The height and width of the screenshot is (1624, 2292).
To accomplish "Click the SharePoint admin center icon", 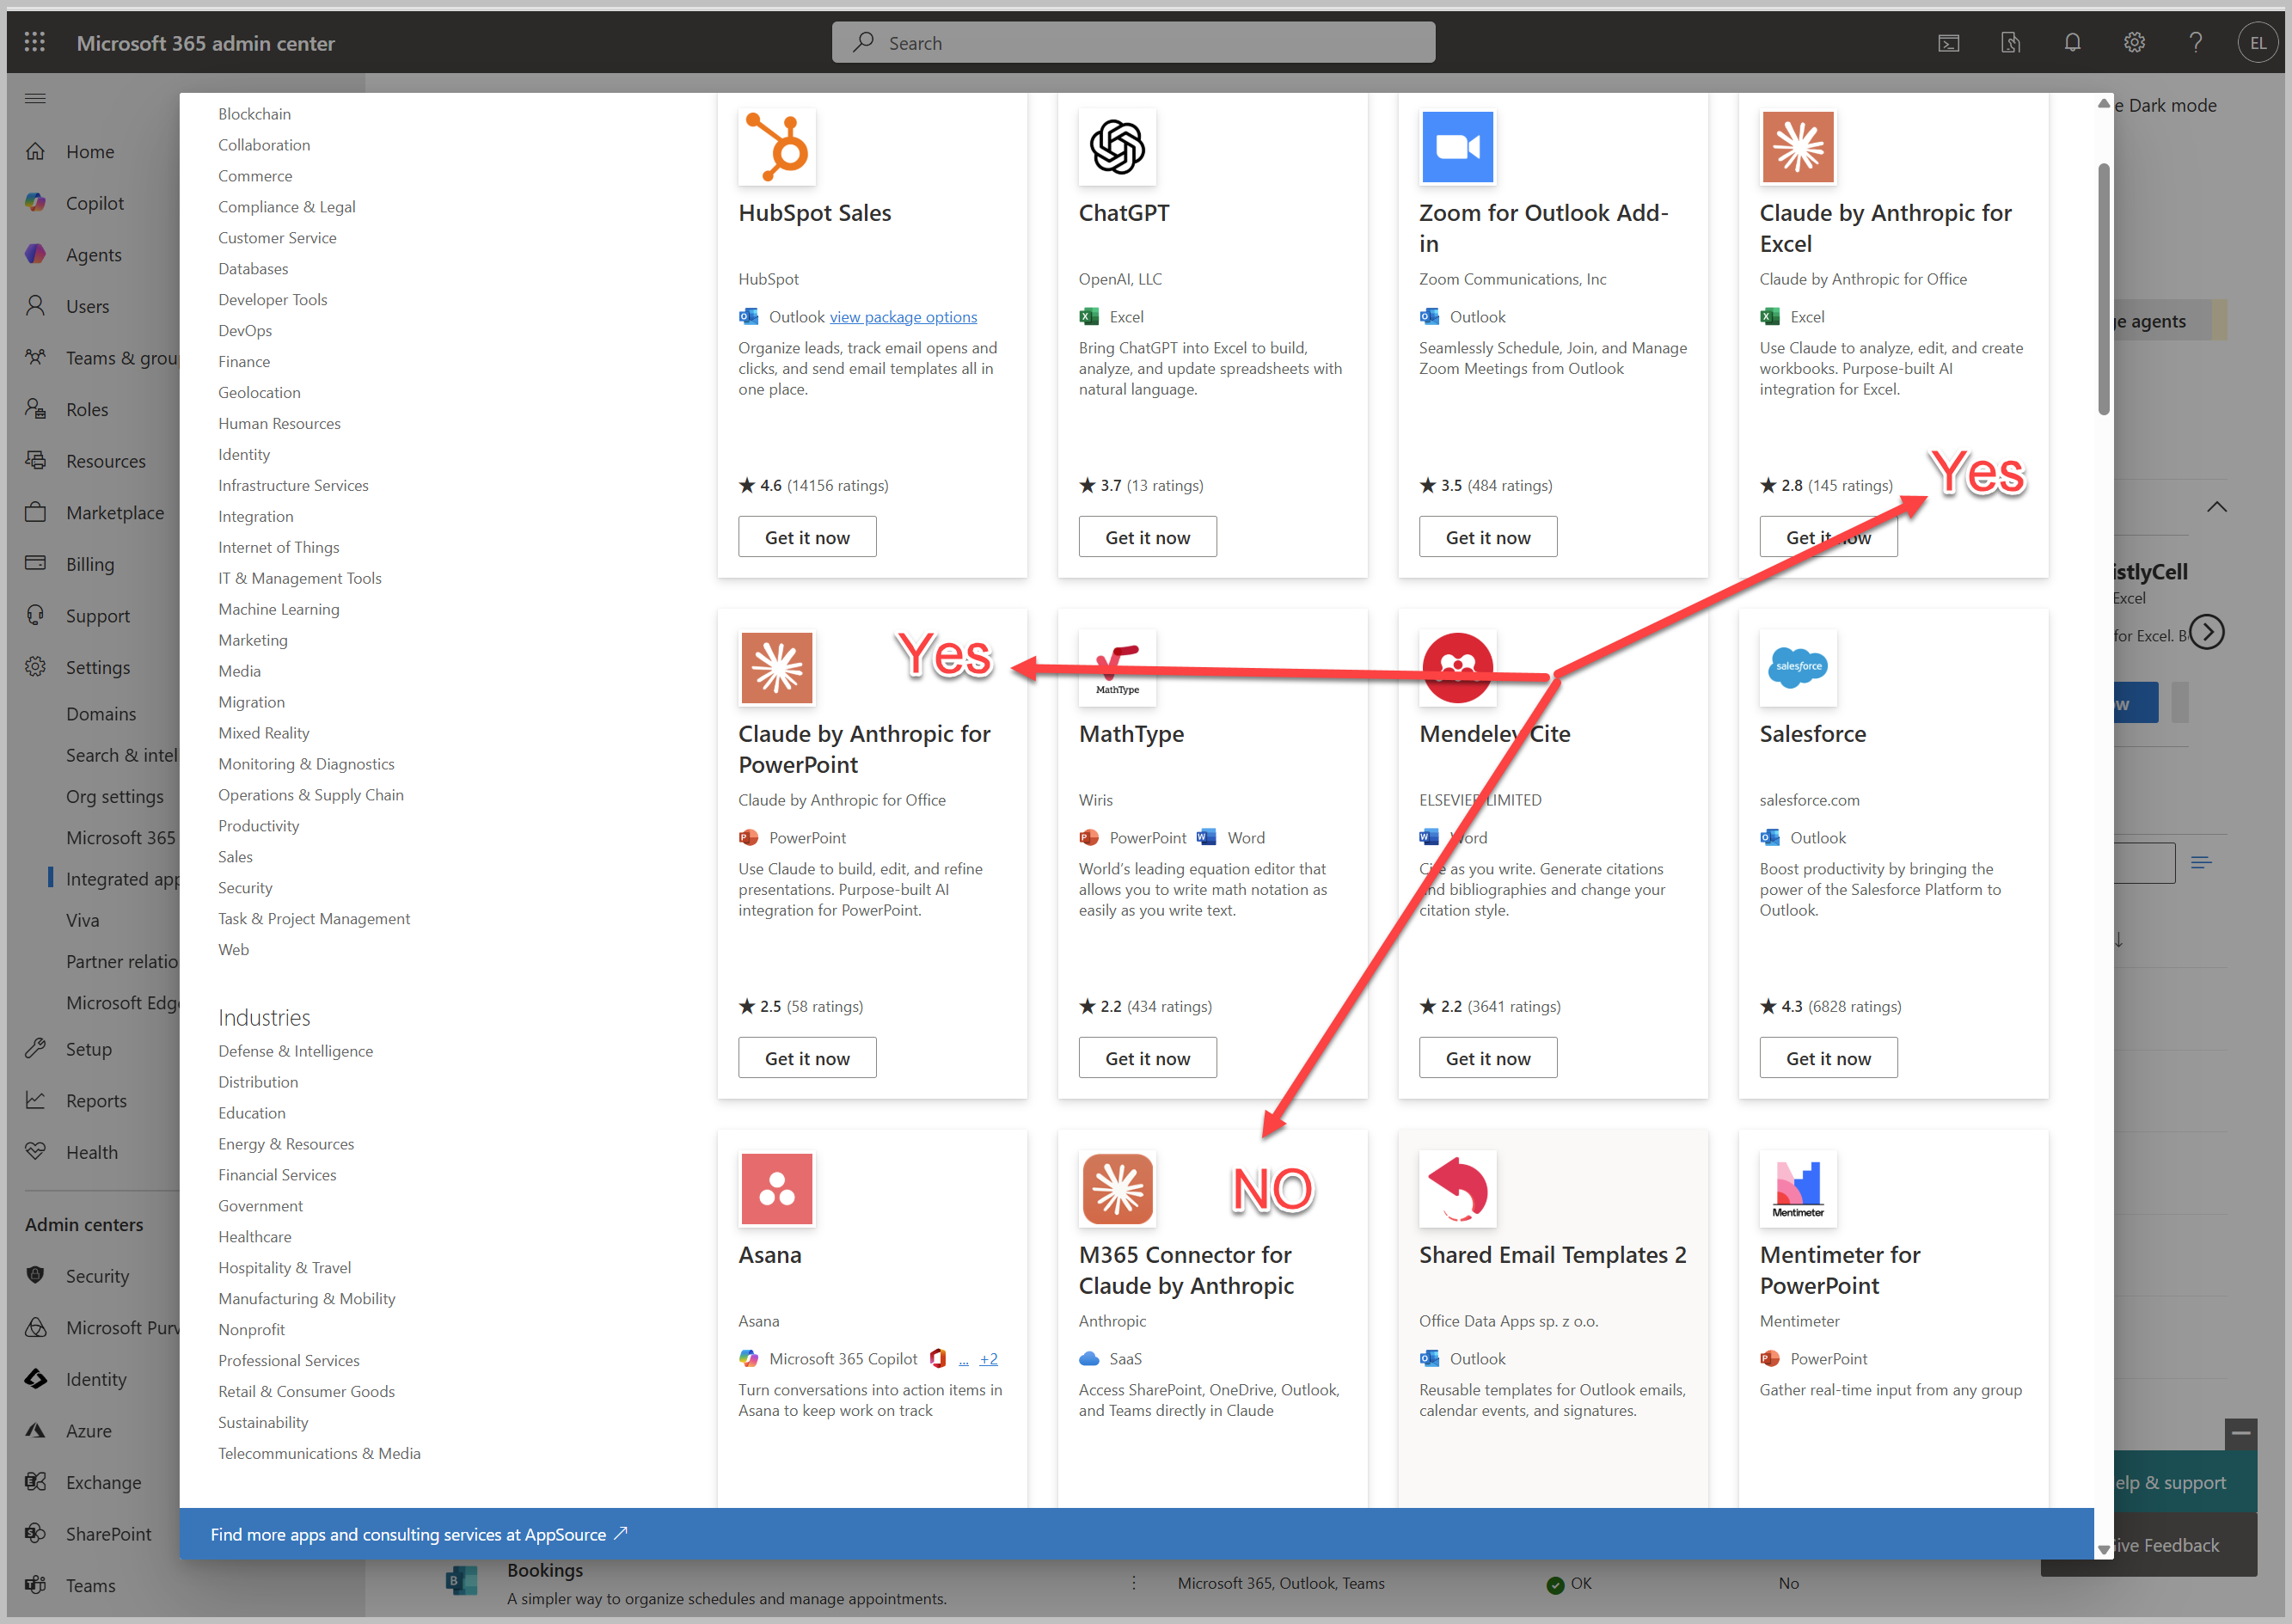I will click(36, 1533).
